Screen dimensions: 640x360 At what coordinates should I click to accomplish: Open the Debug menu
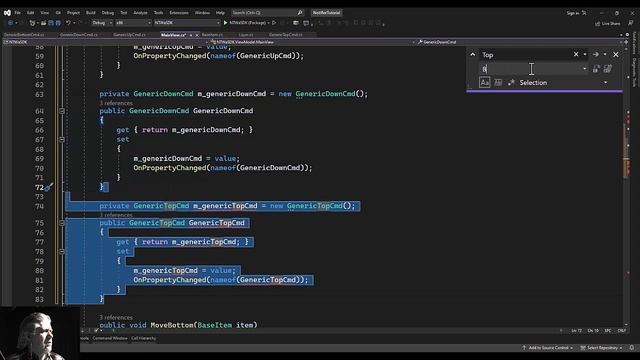[x=108, y=13]
